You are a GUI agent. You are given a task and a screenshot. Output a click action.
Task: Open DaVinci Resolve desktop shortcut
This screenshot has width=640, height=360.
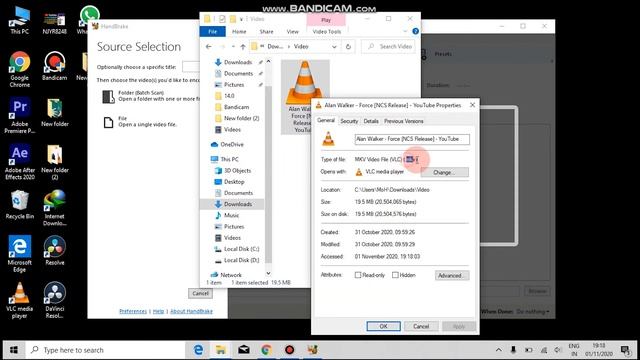(54, 300)
